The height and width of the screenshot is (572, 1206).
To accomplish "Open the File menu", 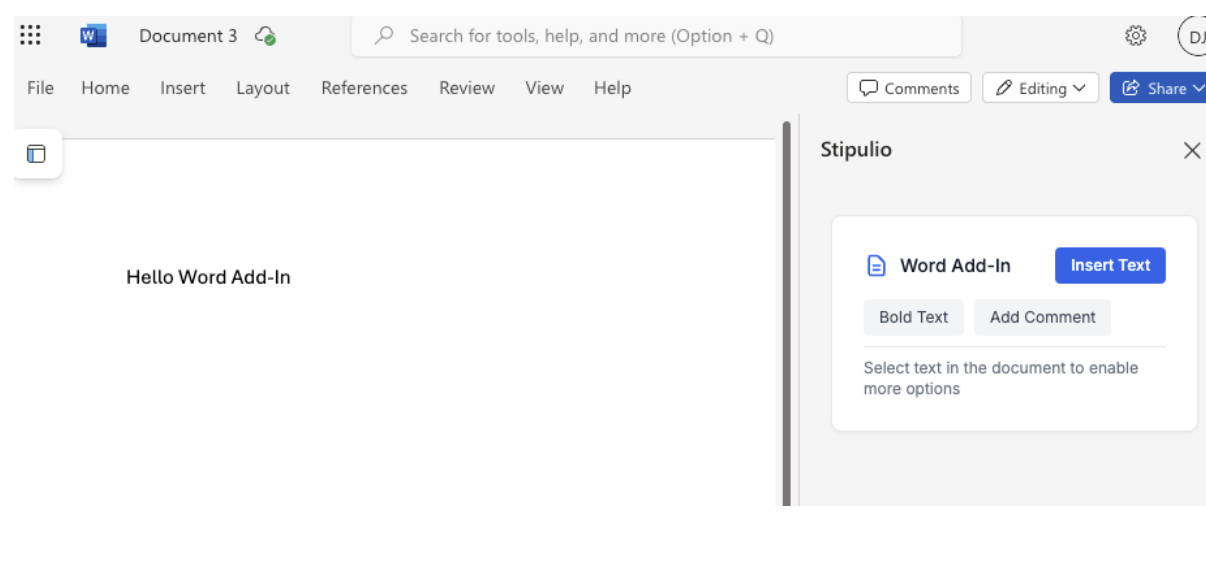I will (x=40, y=88).
